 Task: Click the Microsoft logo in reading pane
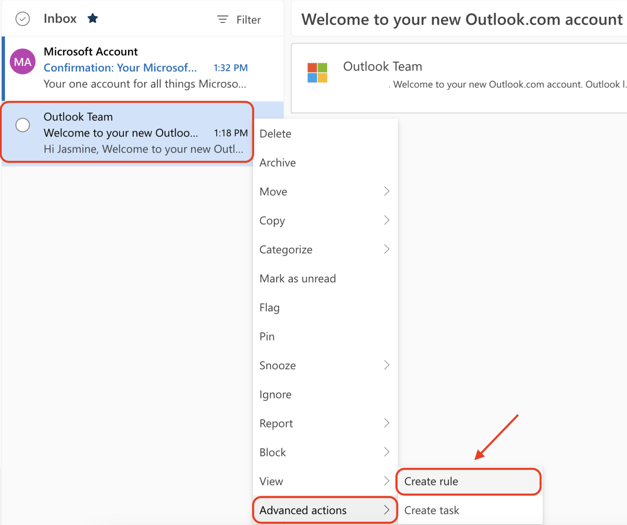[317, 72]
